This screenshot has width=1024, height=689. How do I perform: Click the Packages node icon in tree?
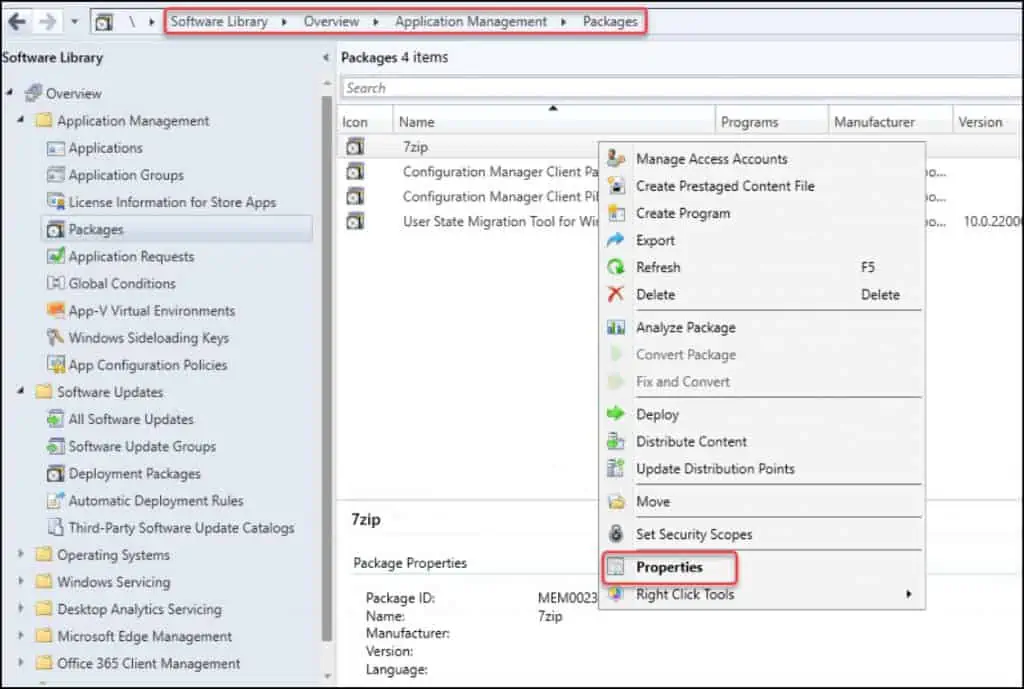tap(56, 229)
